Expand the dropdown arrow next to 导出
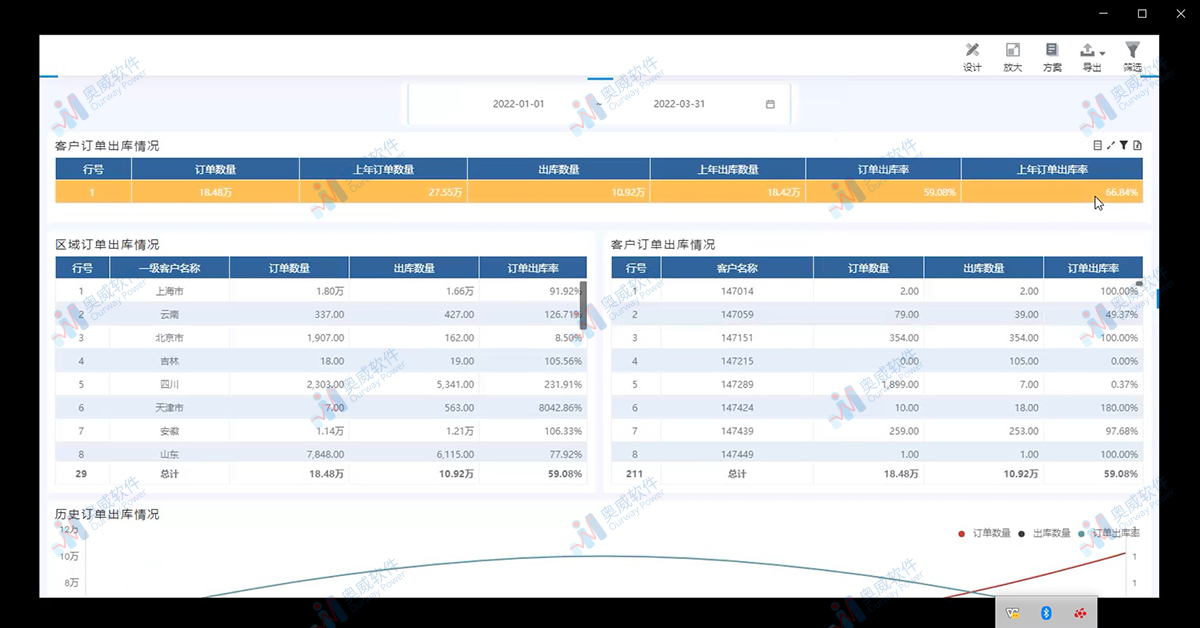Screen dimensions: 1200x628 coord(1101,55)
